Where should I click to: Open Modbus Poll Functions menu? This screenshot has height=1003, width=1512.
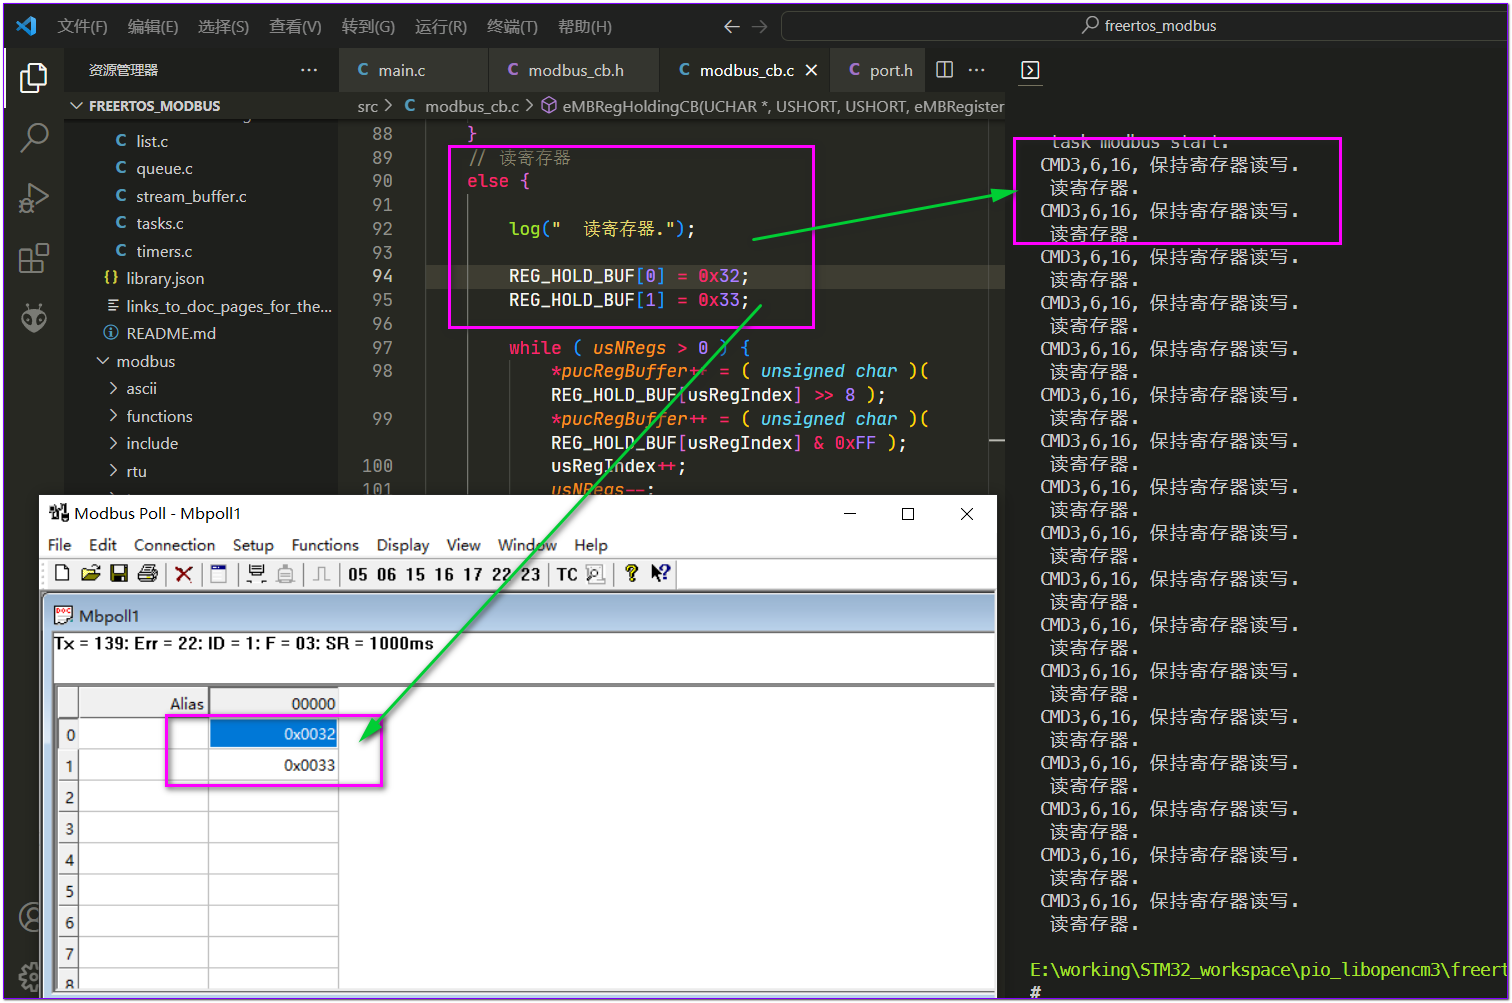click(325, 545)
